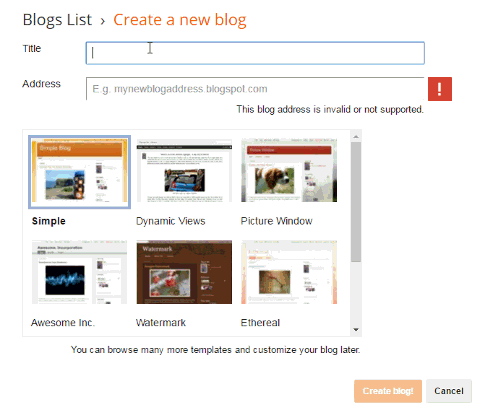Viewport: 480px width, 410px height.
Task: Click the template list scroll up arrow
Action: (x=356, y=137)
